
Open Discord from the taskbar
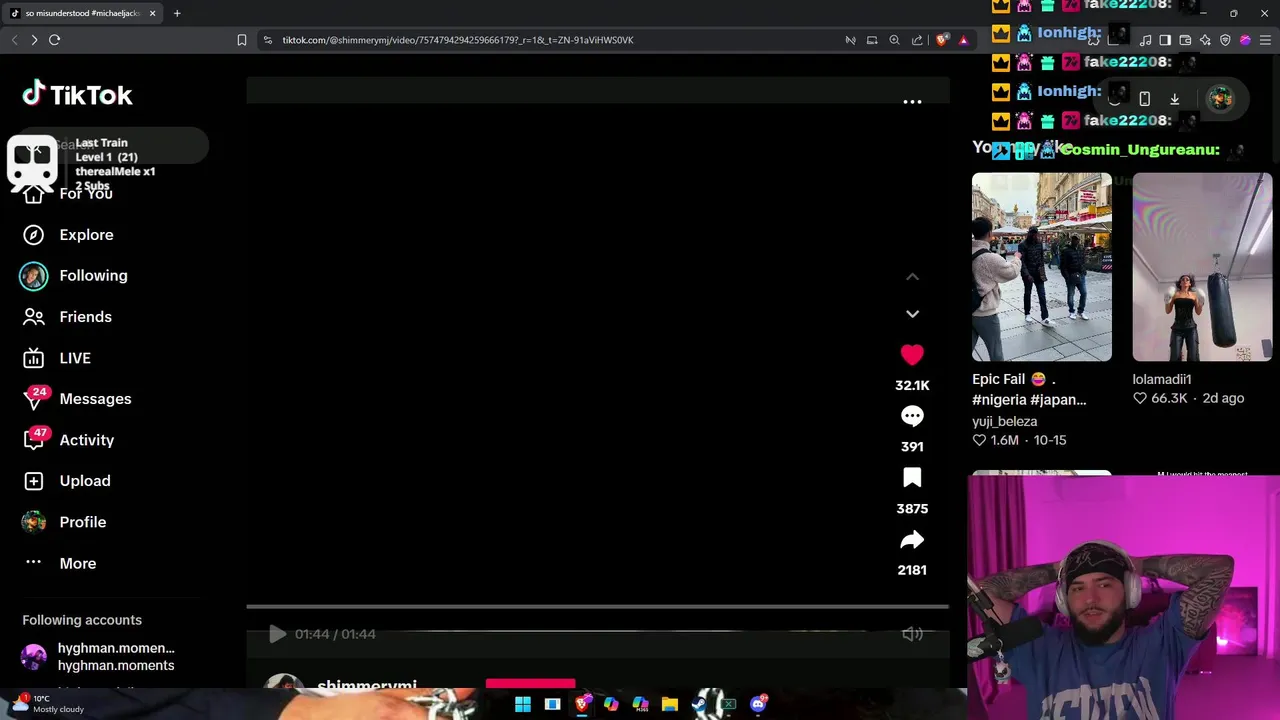[758, 704]
